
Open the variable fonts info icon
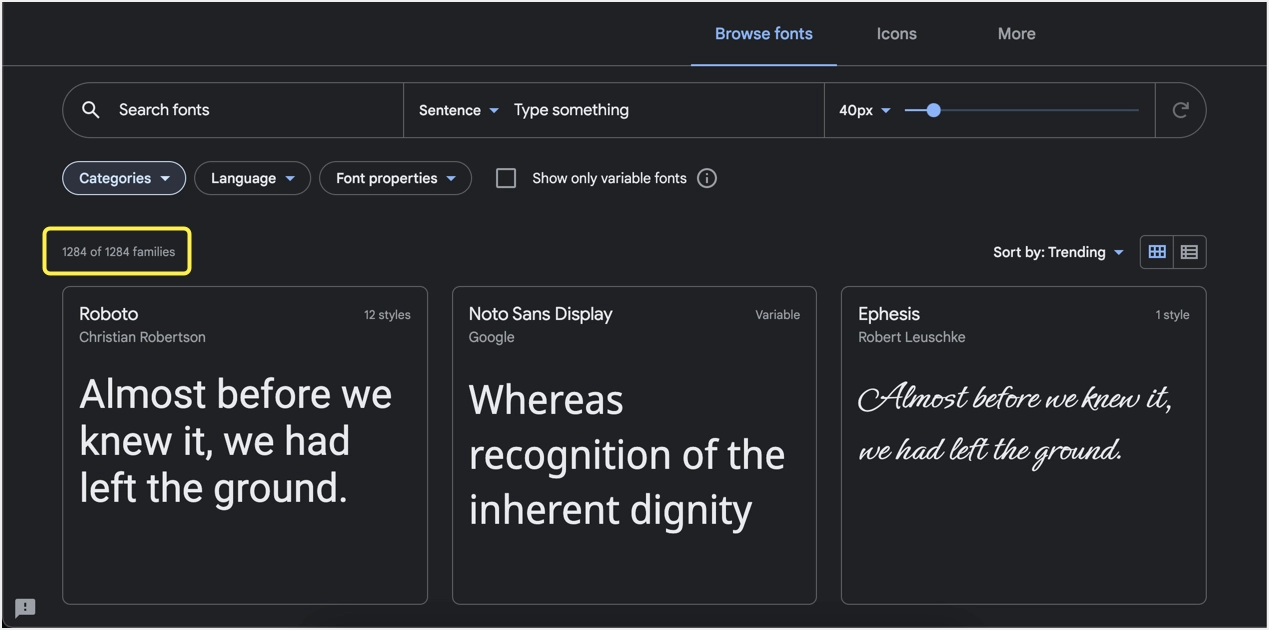(x=707, y=178)
